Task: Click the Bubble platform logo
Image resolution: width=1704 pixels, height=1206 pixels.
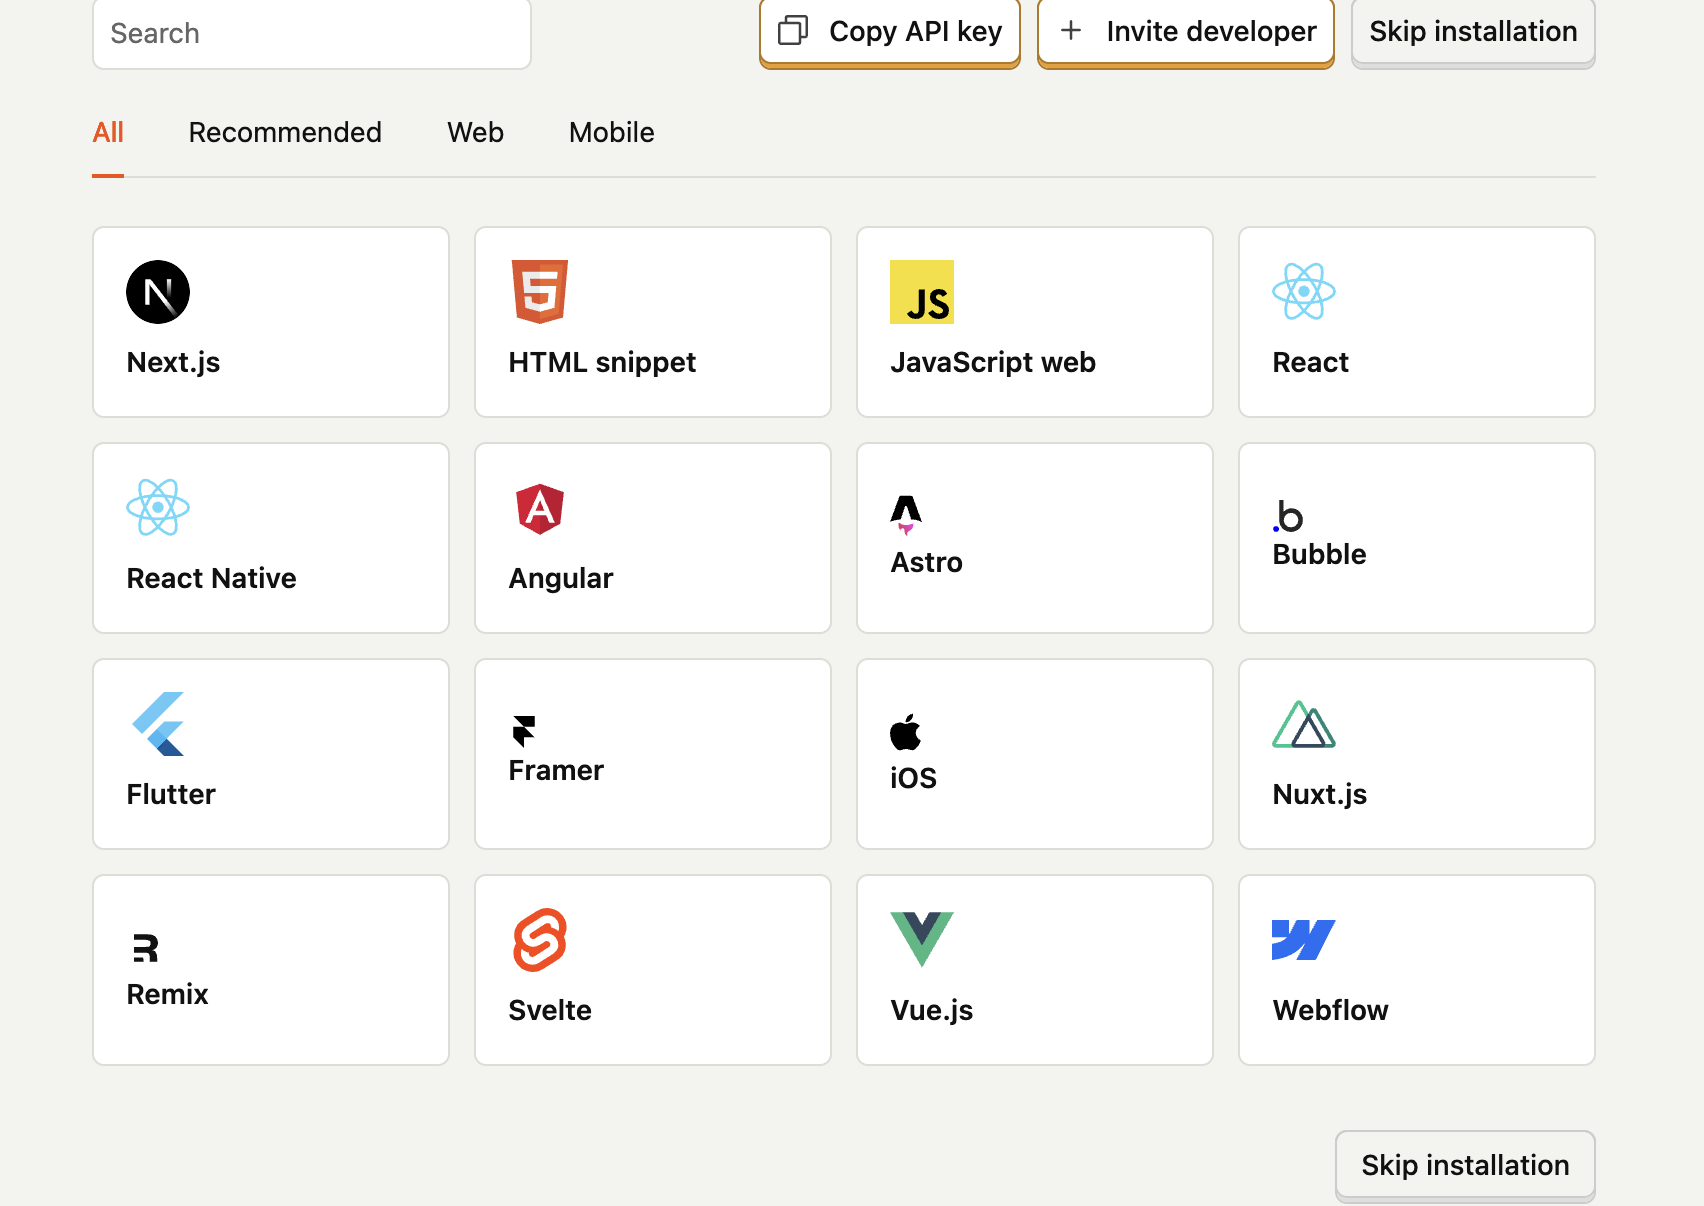Action: [x=1288, y=518]
